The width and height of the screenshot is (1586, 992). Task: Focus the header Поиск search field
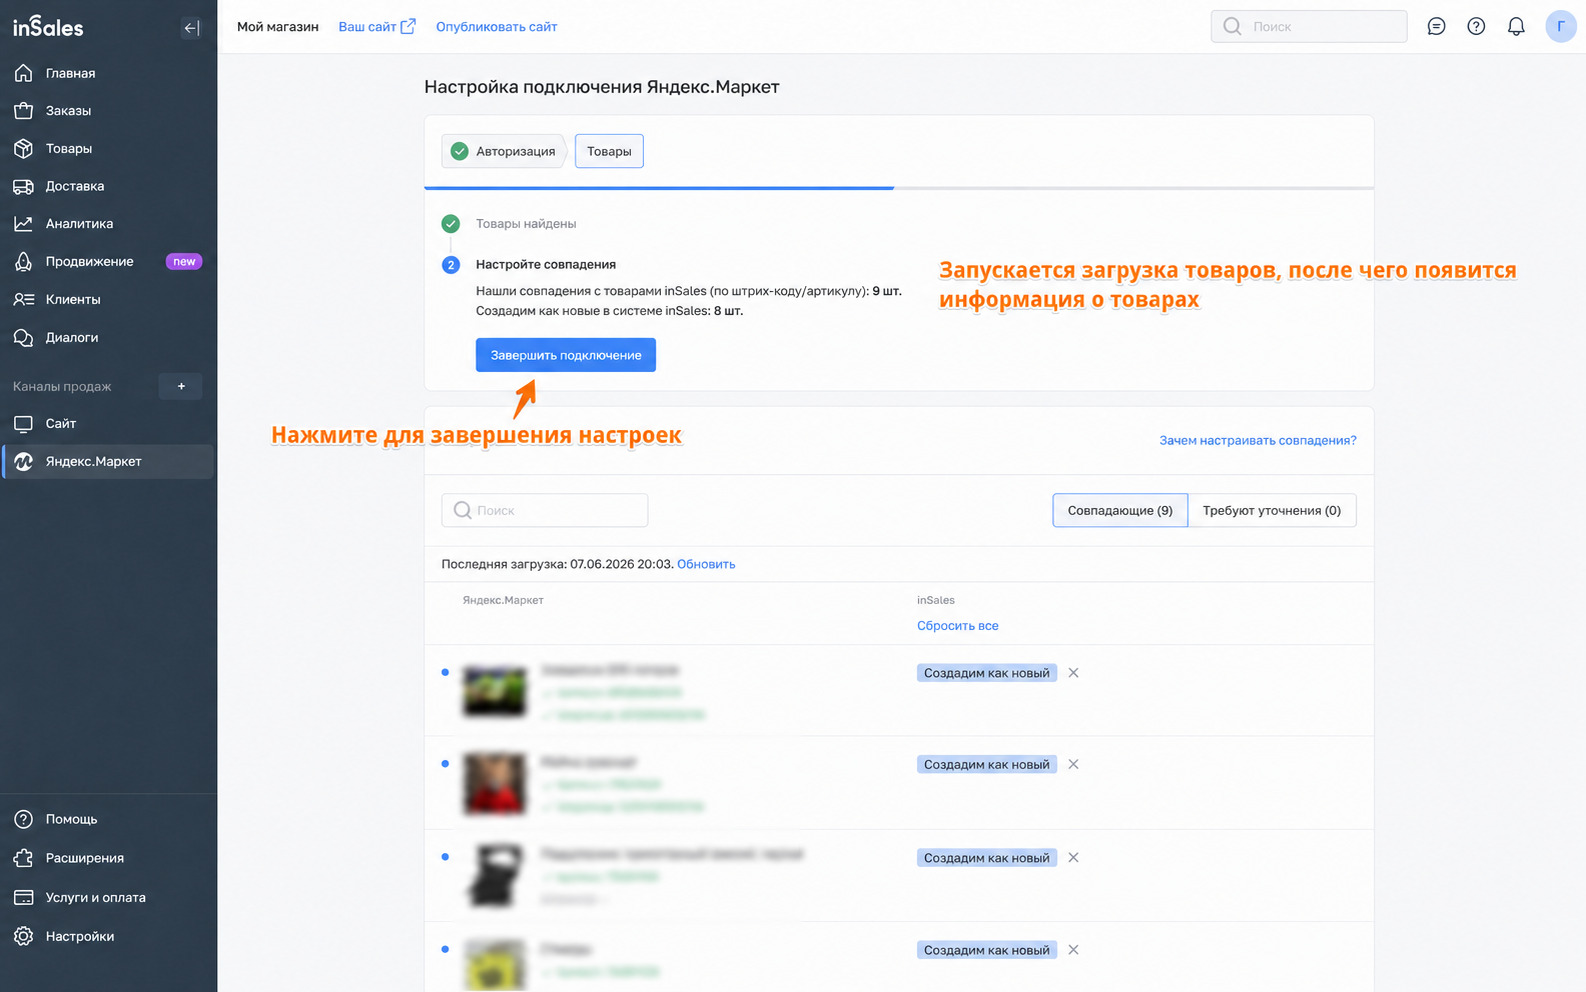(x=1309, y=27)
